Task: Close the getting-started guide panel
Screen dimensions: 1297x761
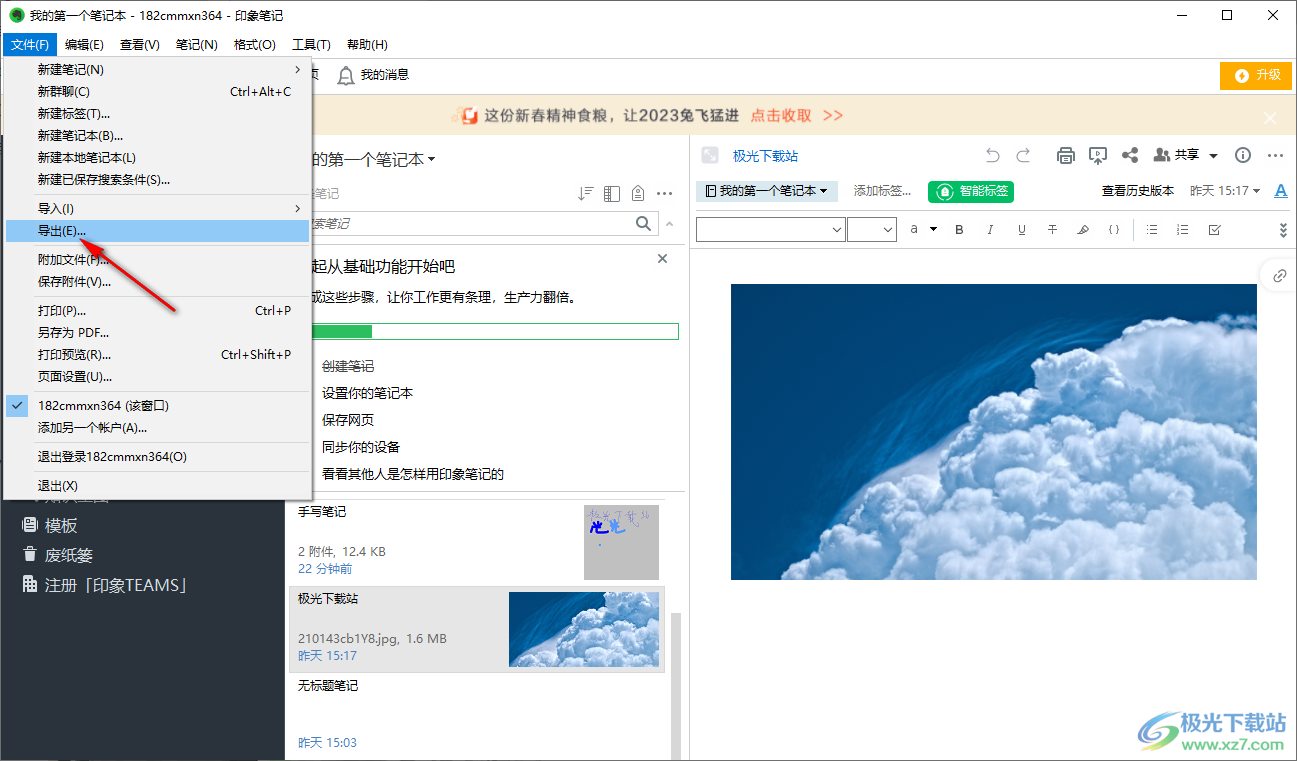Action: 662,259
